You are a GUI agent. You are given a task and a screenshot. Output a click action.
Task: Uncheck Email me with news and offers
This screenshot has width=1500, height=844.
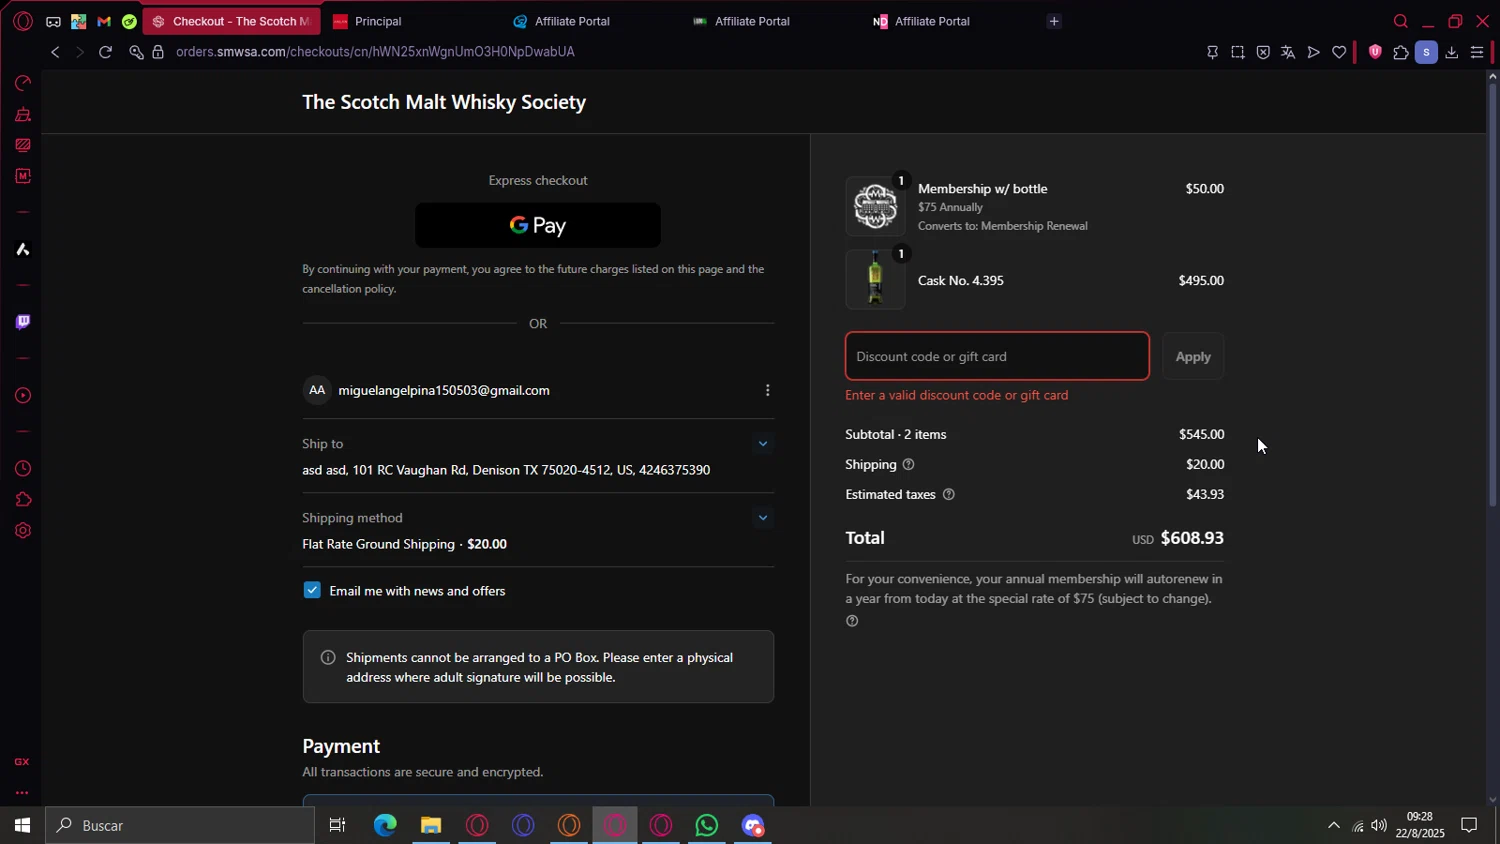coord(312,590)
